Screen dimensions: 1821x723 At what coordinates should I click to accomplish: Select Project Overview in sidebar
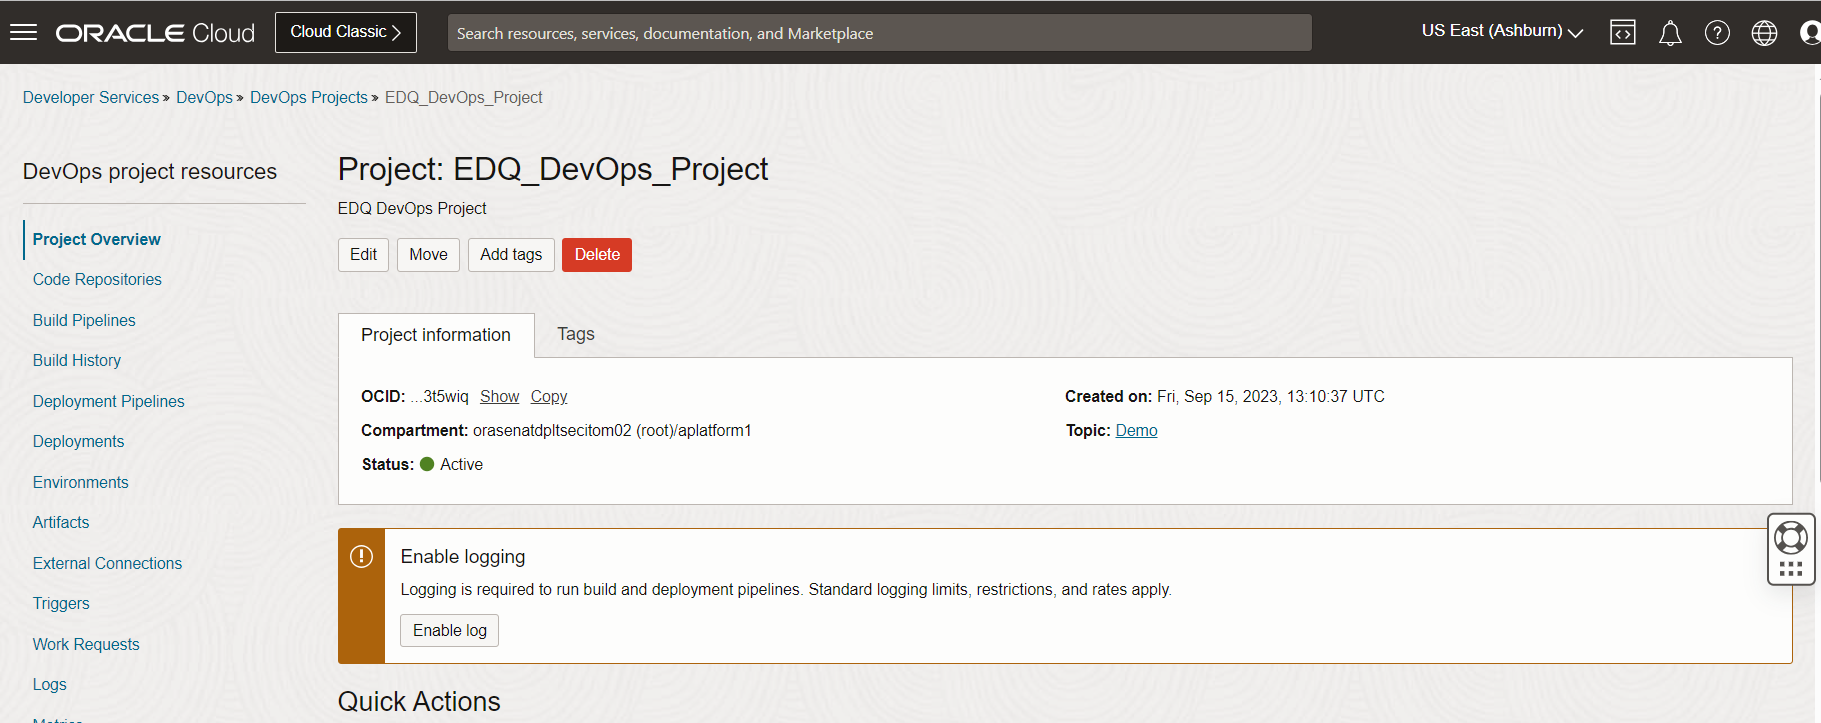[96, 239]
